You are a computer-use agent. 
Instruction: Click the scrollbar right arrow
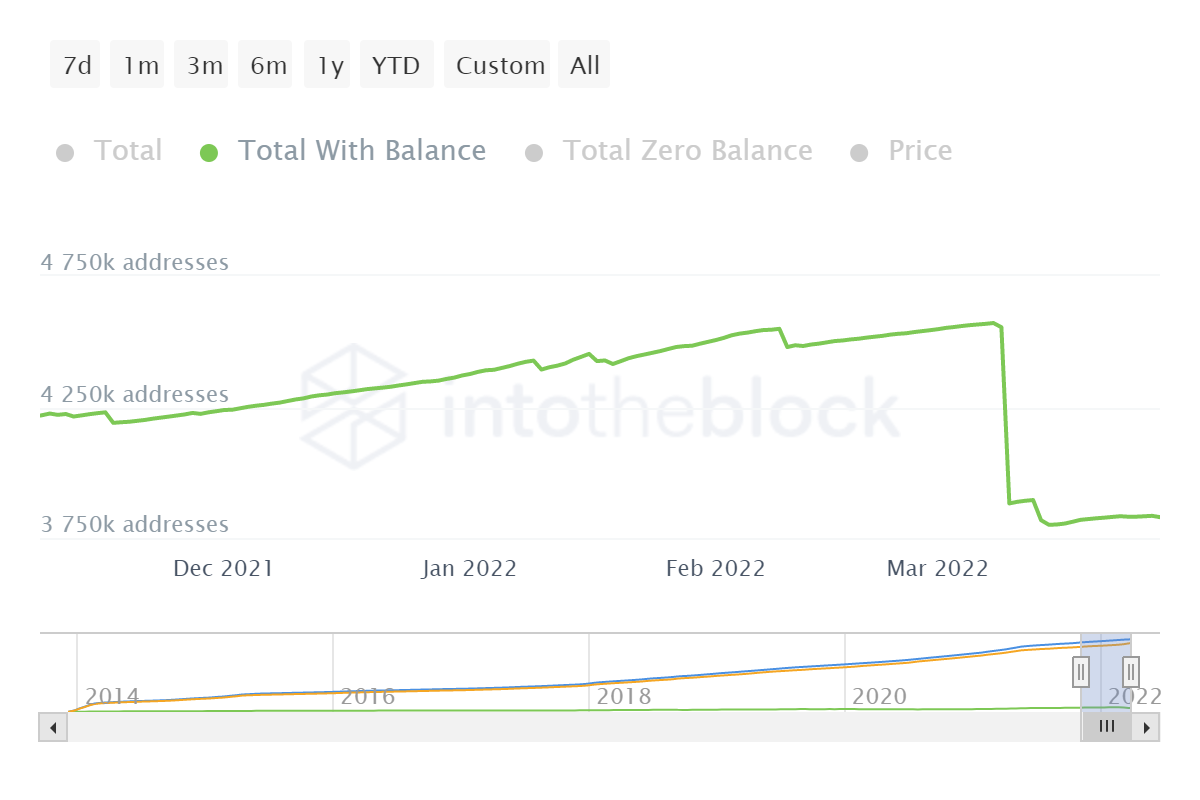(x=1147, y=727)
